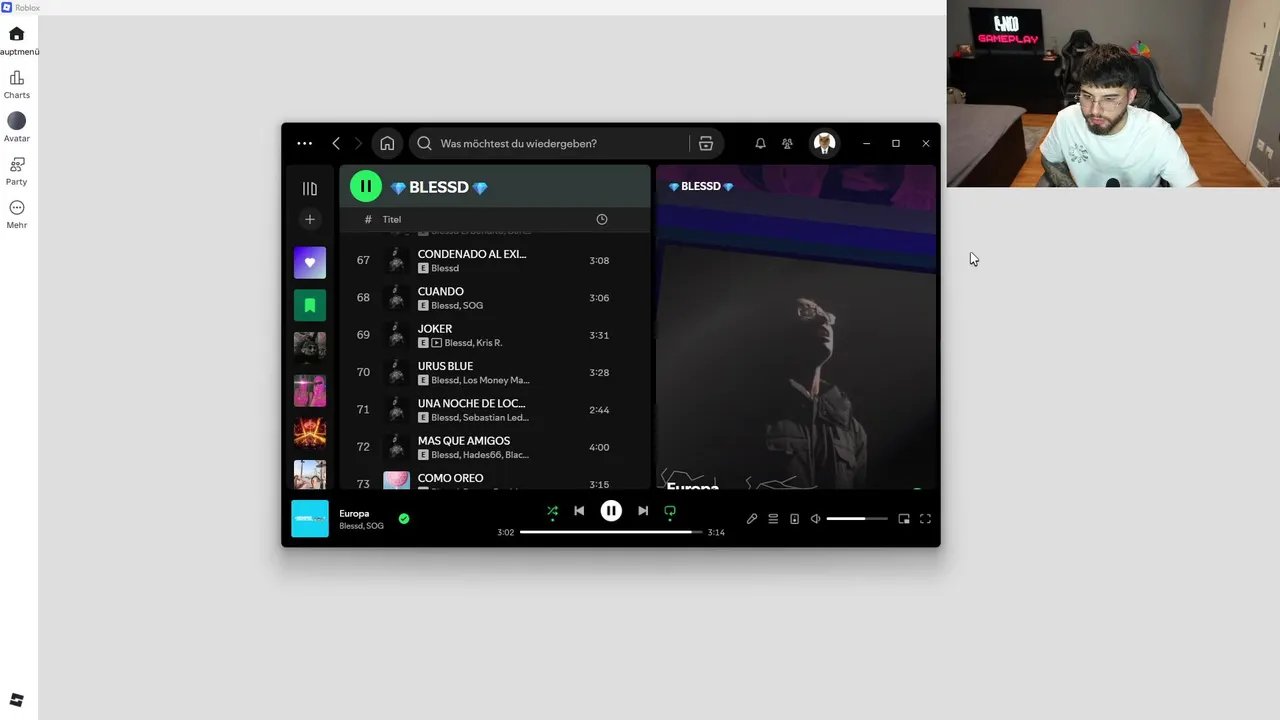Open now playing album cover Europa
Screen dimensions: 1280x720
coord(310,518)
